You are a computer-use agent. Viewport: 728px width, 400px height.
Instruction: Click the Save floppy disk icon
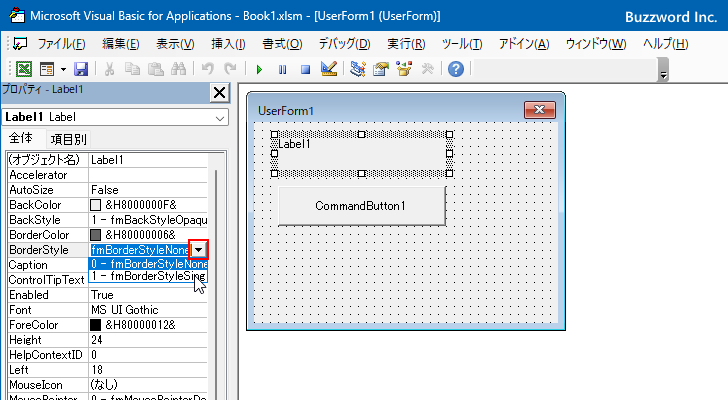(81, 69)
